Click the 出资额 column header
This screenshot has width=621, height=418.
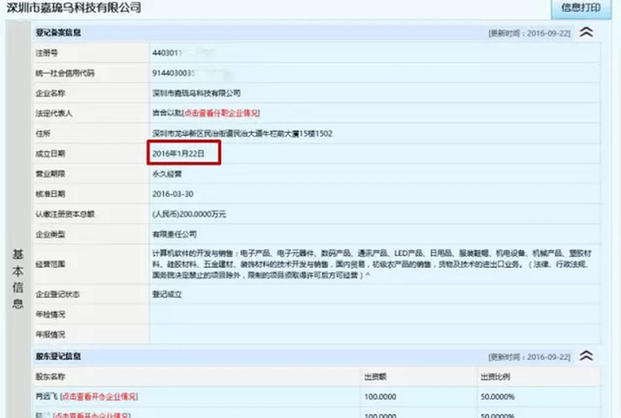click(377, 377)
